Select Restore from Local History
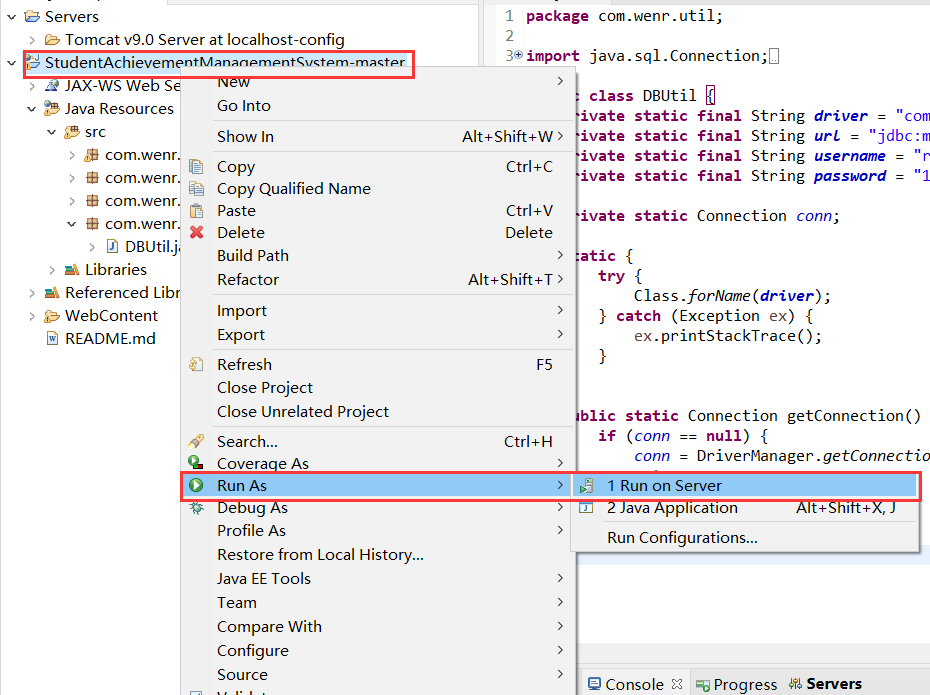Viewport: 930px width, 695px height. 377,554
